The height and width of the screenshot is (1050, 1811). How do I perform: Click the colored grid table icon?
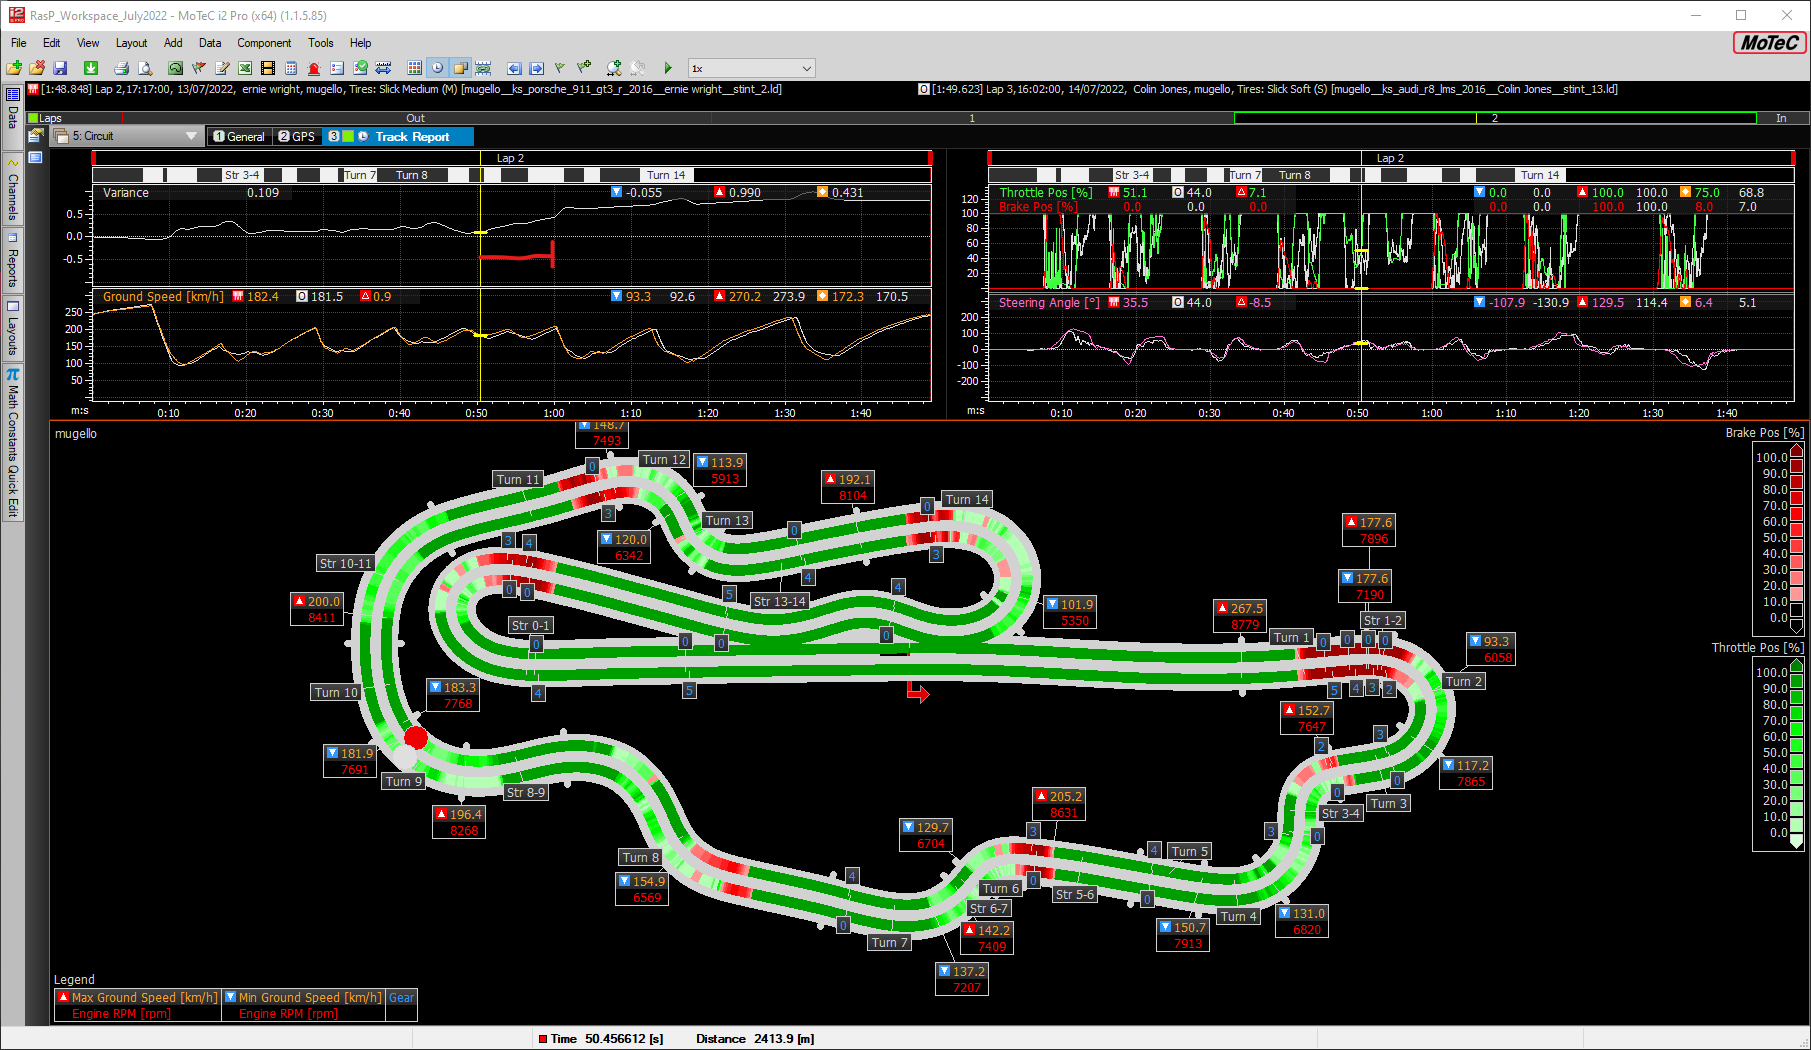[414, 68]
